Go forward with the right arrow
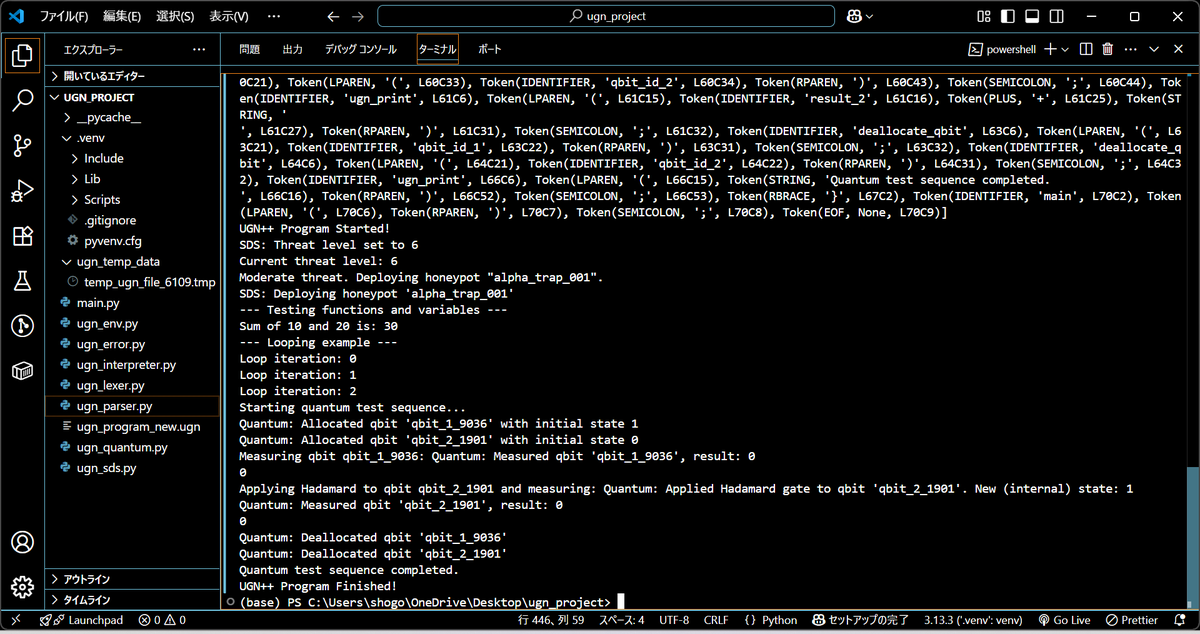The image size is (1200, 634). [359, 16]
